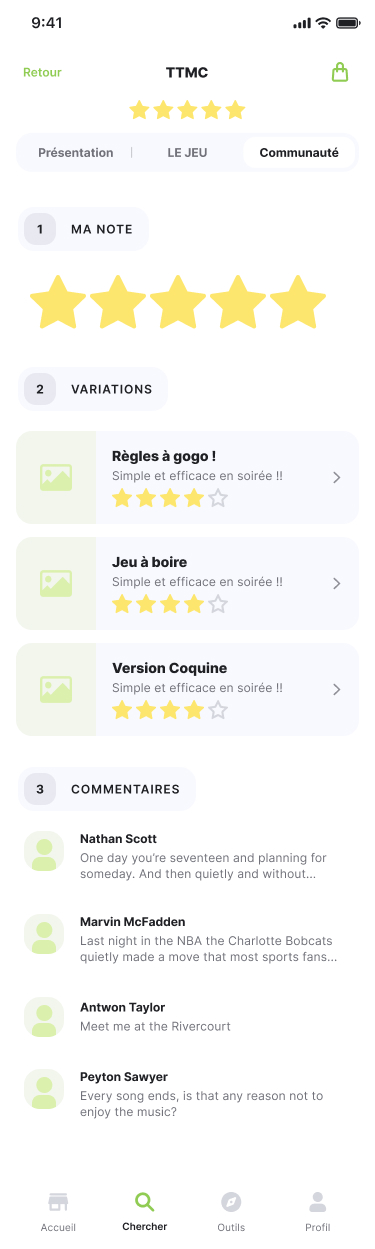This screenshot has height=1249, width=375.
Task: Tap the Accueil store icon
Action: (x=58, y=1201)
